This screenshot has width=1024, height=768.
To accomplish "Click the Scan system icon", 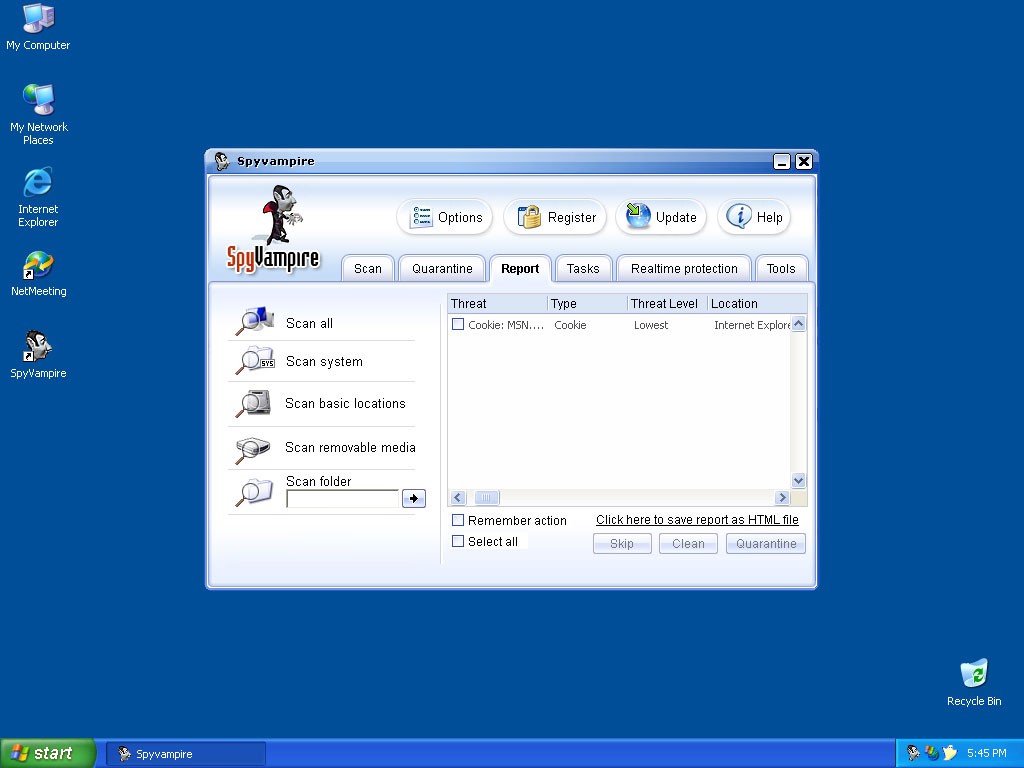I will 254,360.
